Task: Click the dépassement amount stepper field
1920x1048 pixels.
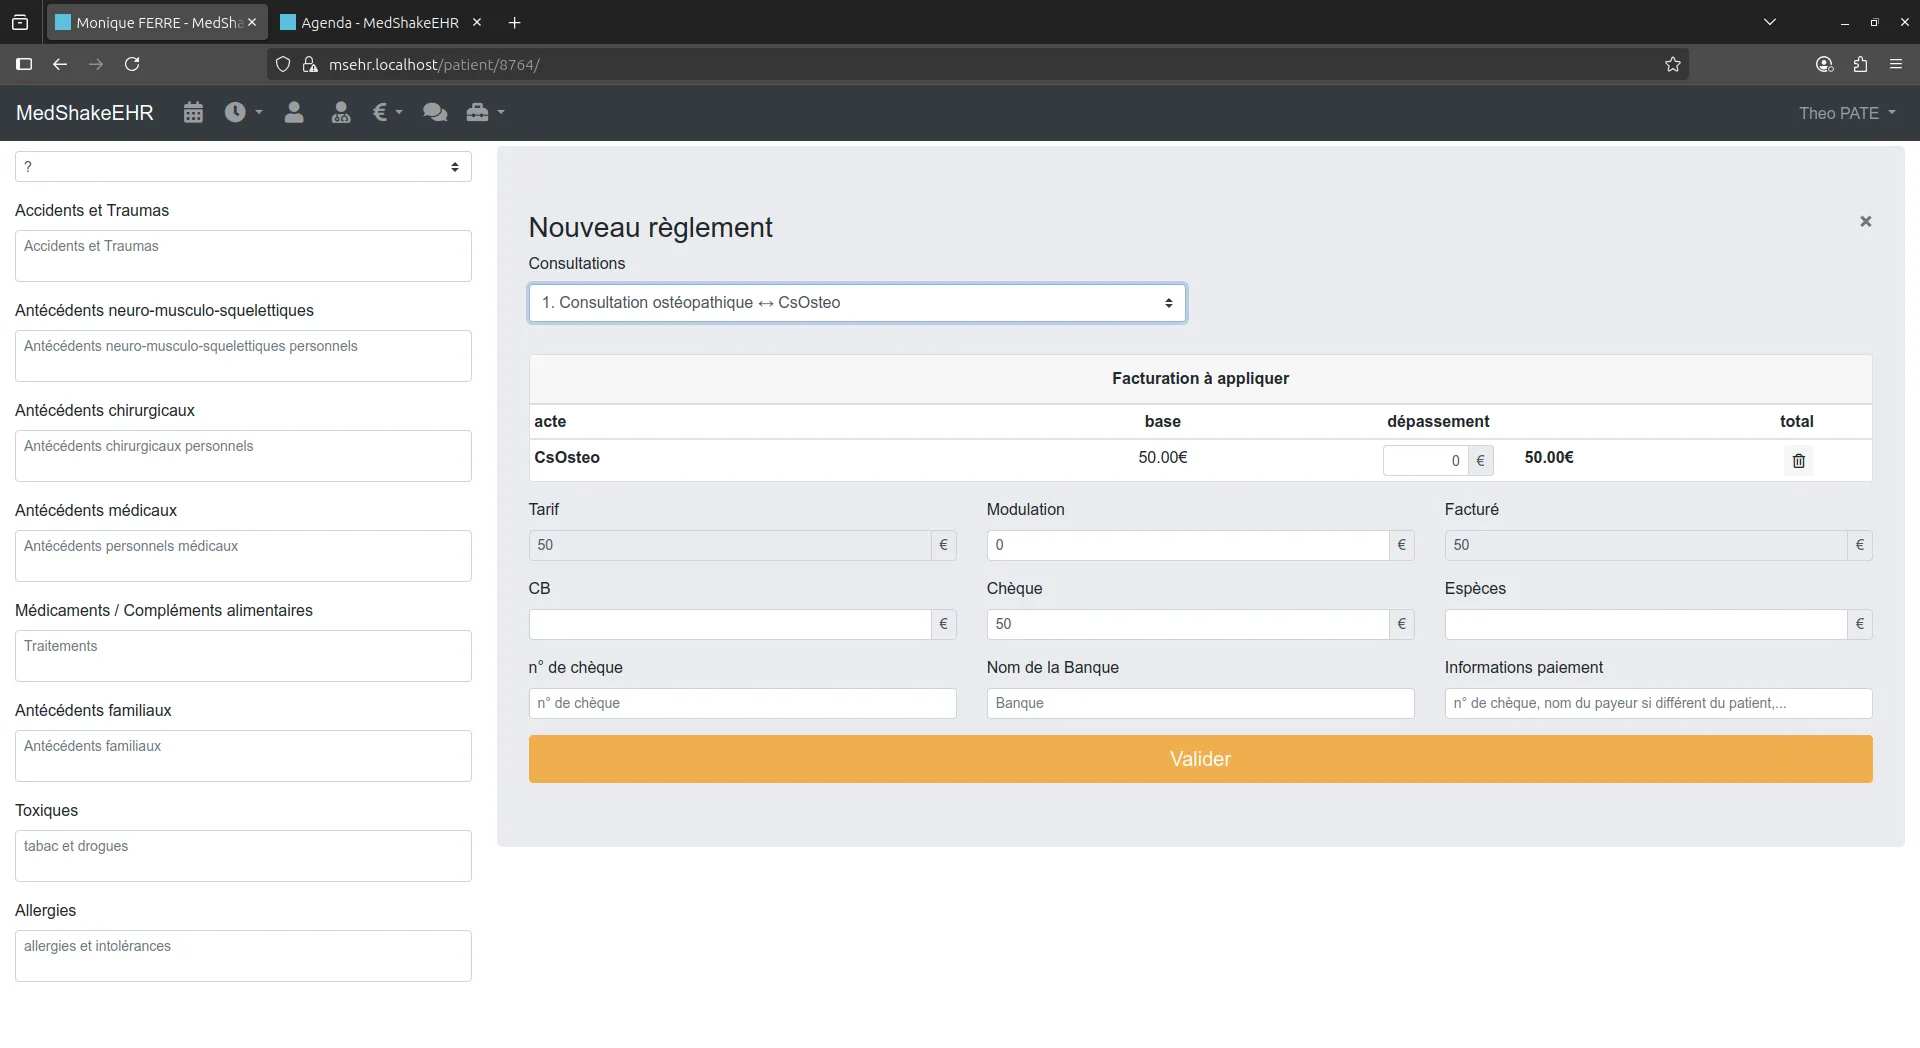Action: [1425, 460]
